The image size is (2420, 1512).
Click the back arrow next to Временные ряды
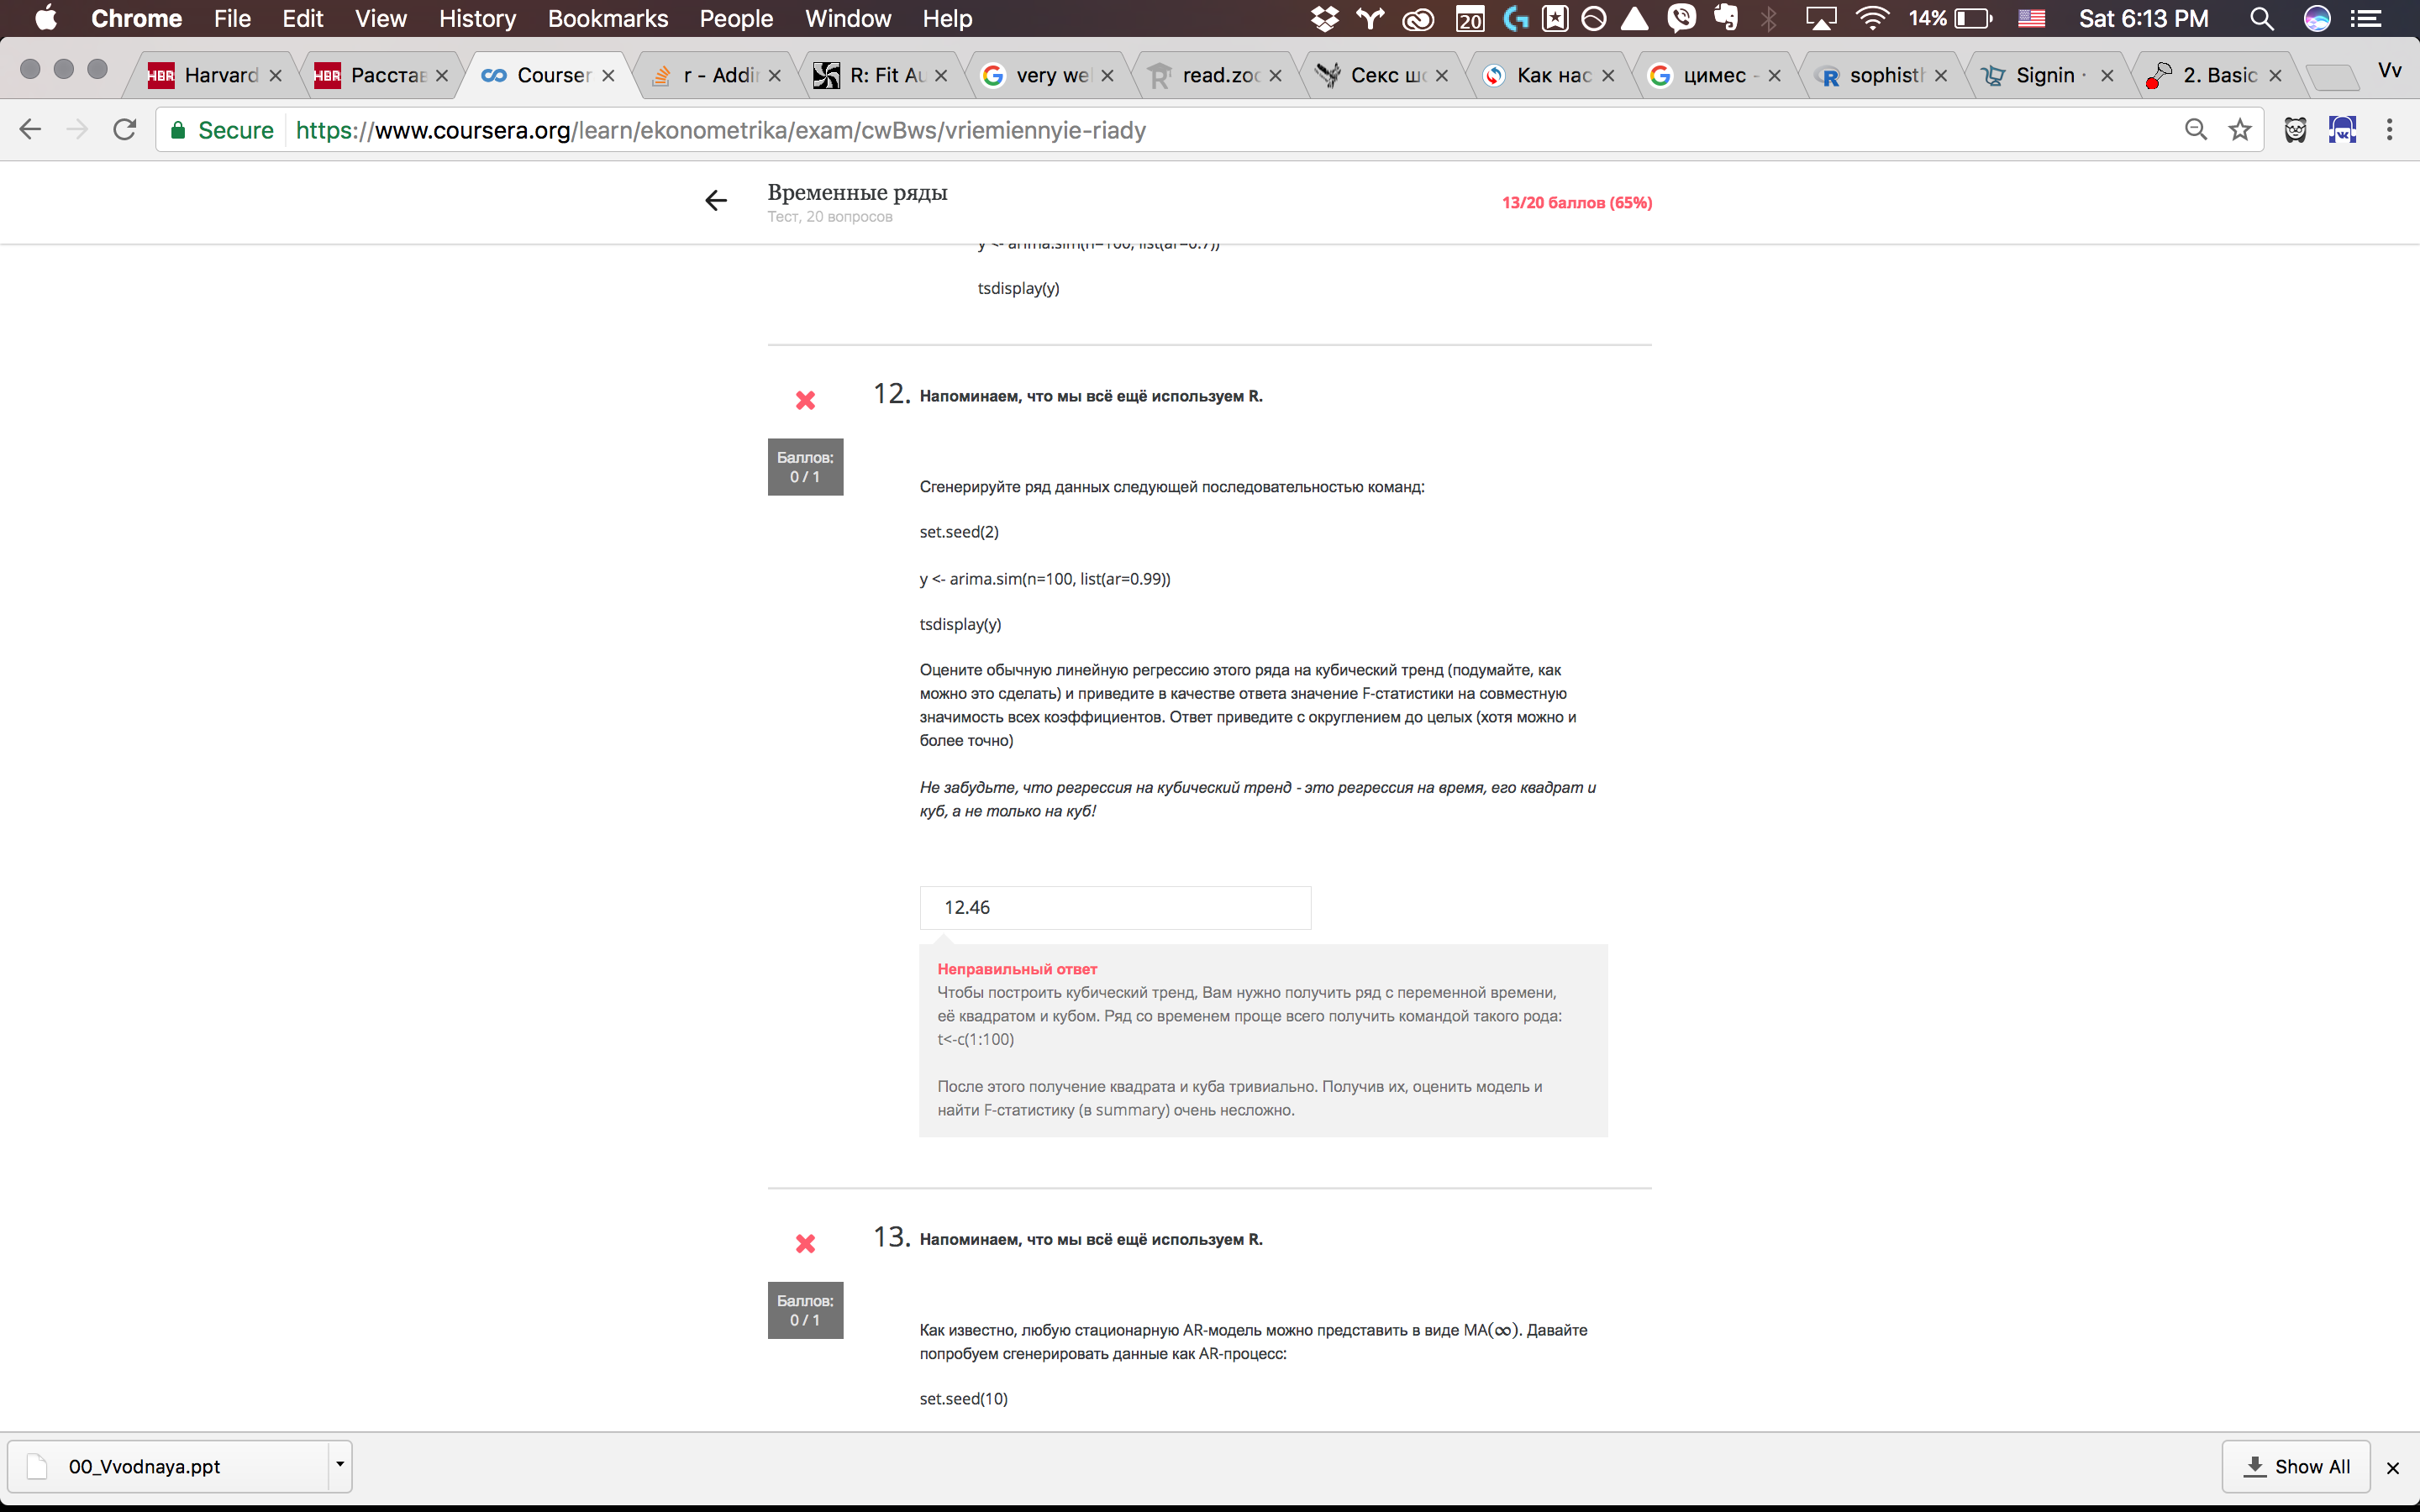click(x=715, y=201)
